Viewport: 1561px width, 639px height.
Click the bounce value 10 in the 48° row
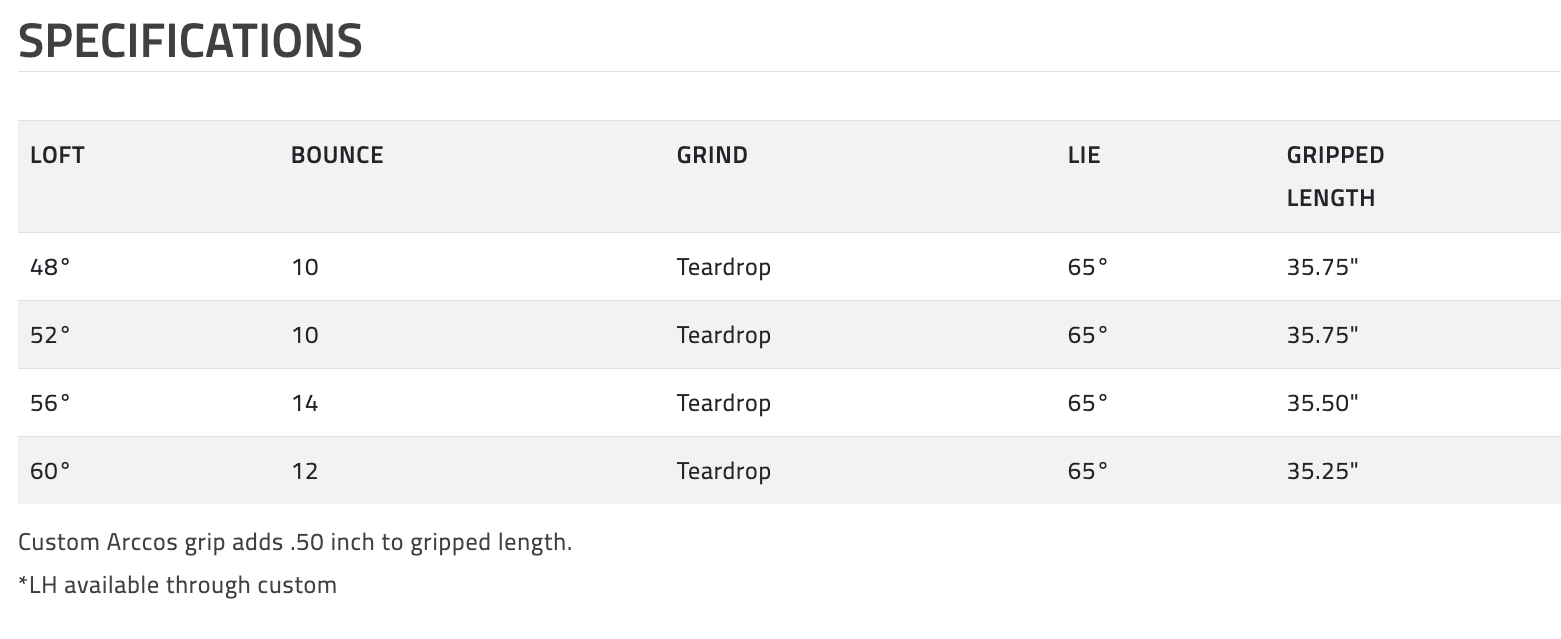click(x=305, y=267)
